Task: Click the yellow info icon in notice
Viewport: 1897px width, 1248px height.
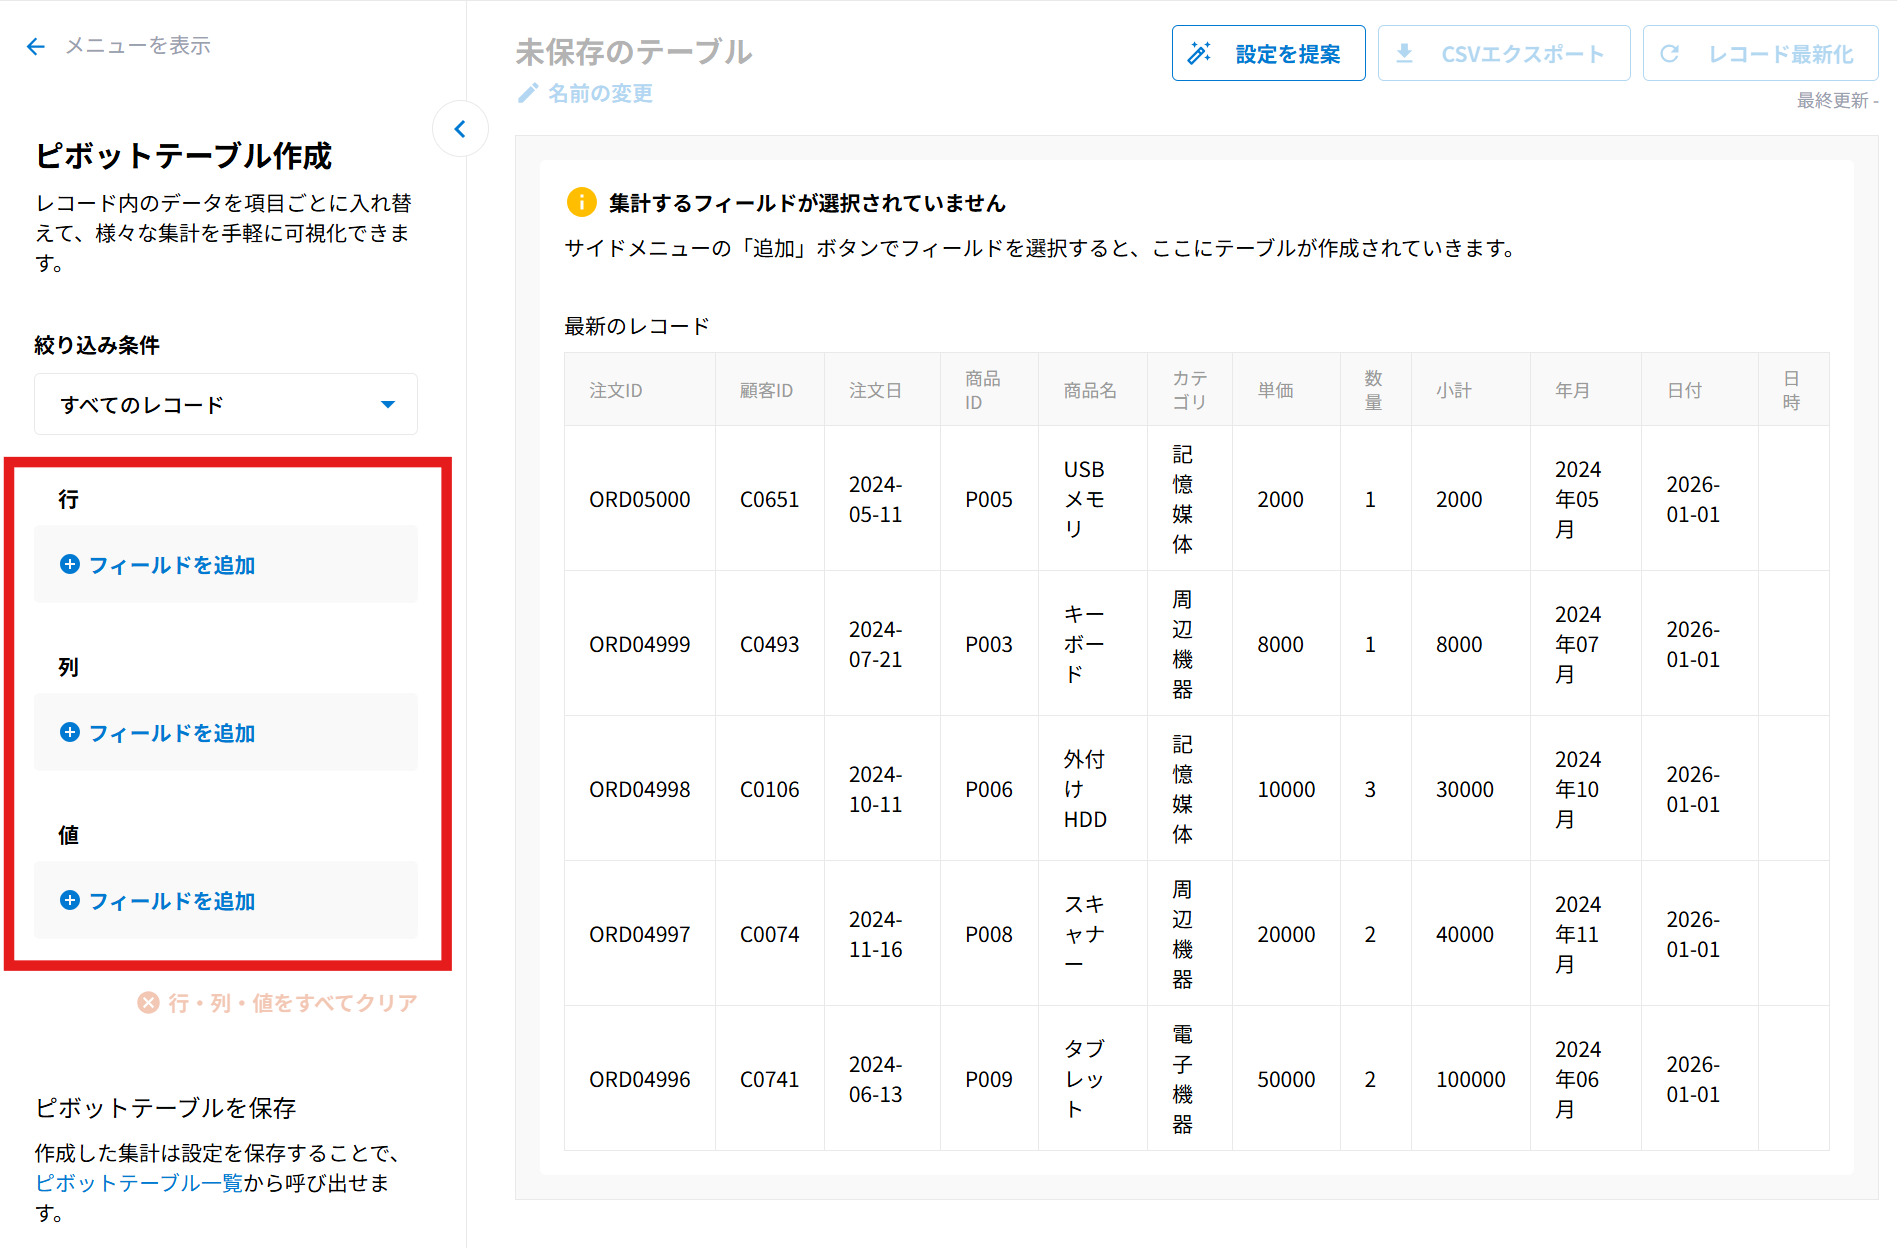Action: (x=581, y=203)
